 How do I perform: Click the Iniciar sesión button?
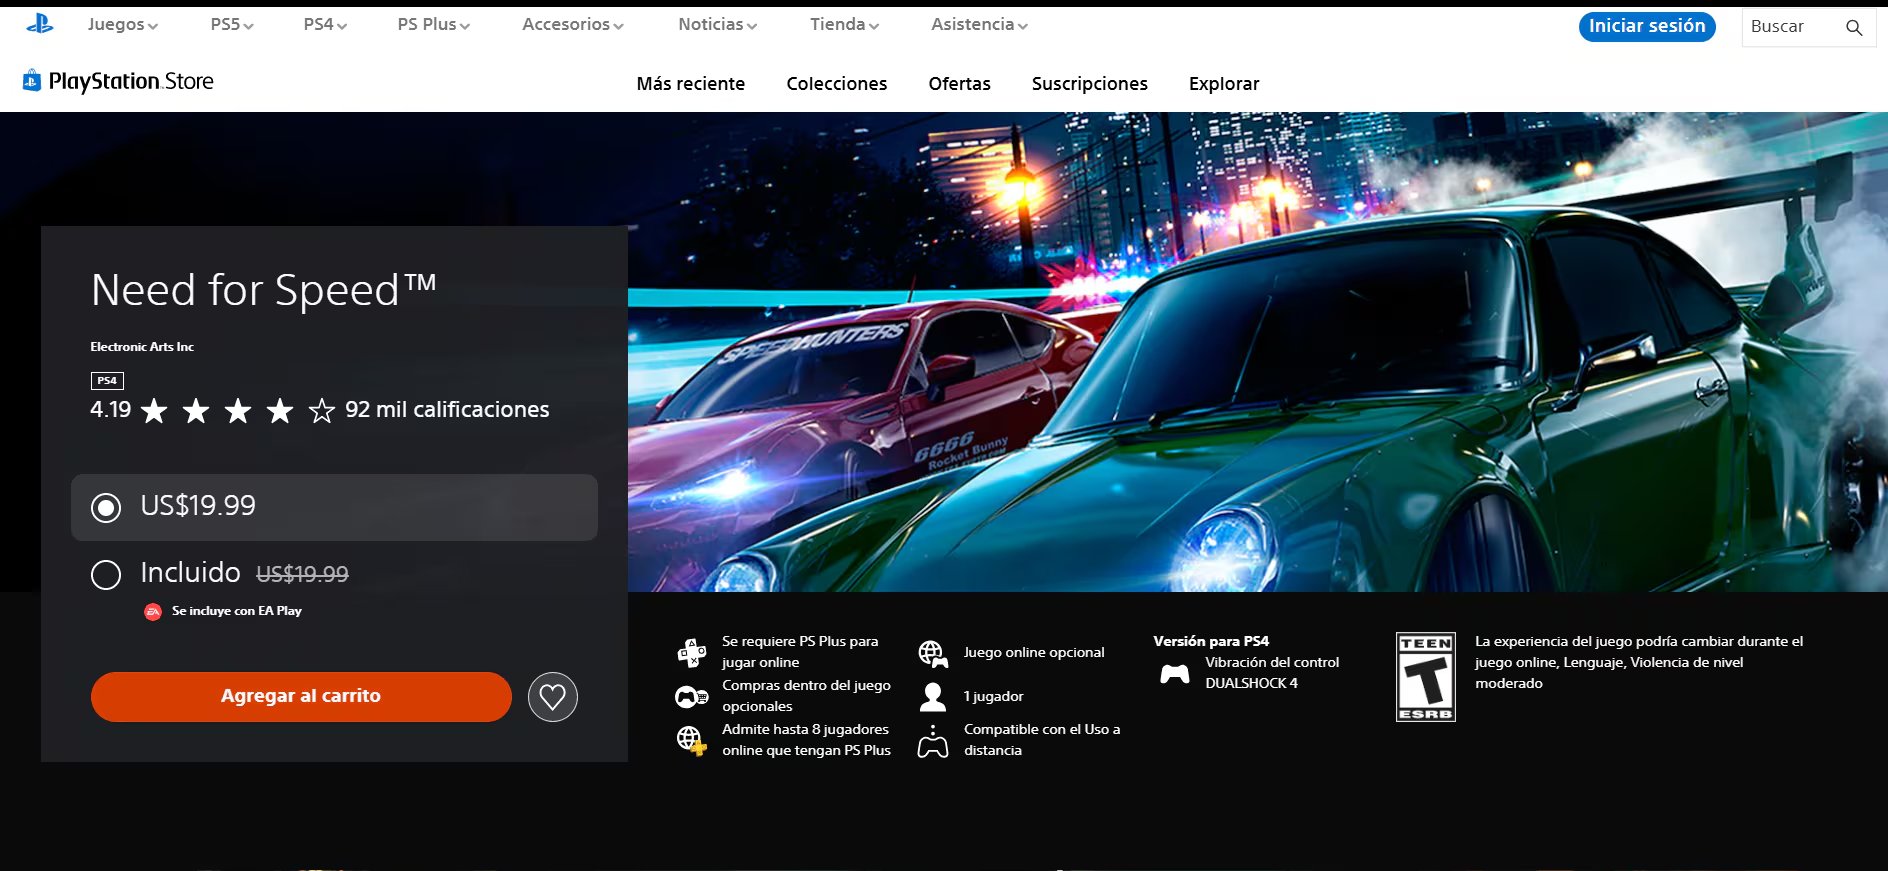(x=1647, y=26)
